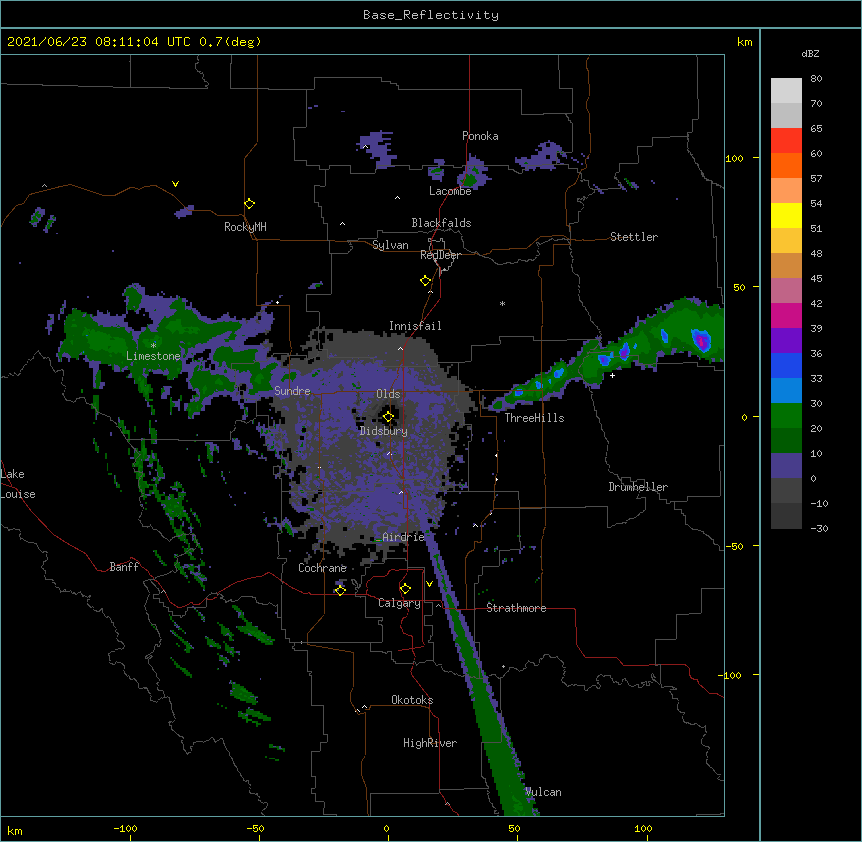Click the yellow diamond marker above Calgary label
The image size is (862, 842).
point(405,589)
